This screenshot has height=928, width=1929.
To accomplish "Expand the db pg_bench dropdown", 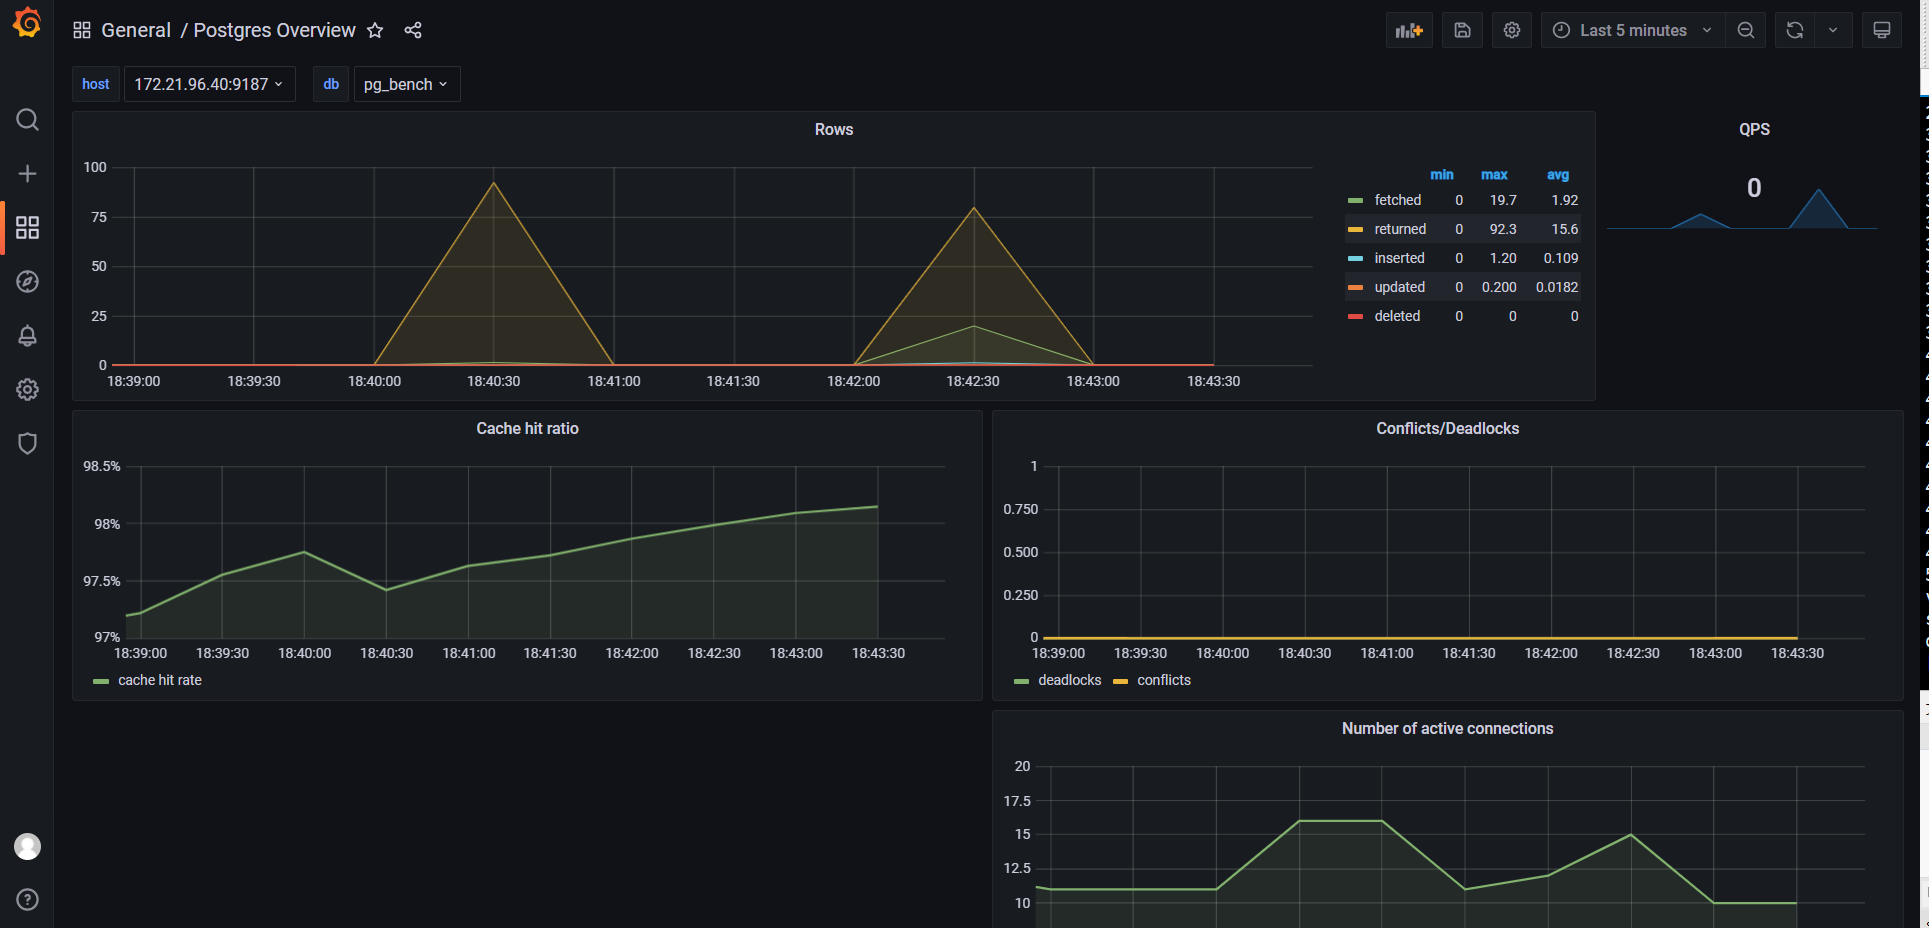I will point(406,84).
